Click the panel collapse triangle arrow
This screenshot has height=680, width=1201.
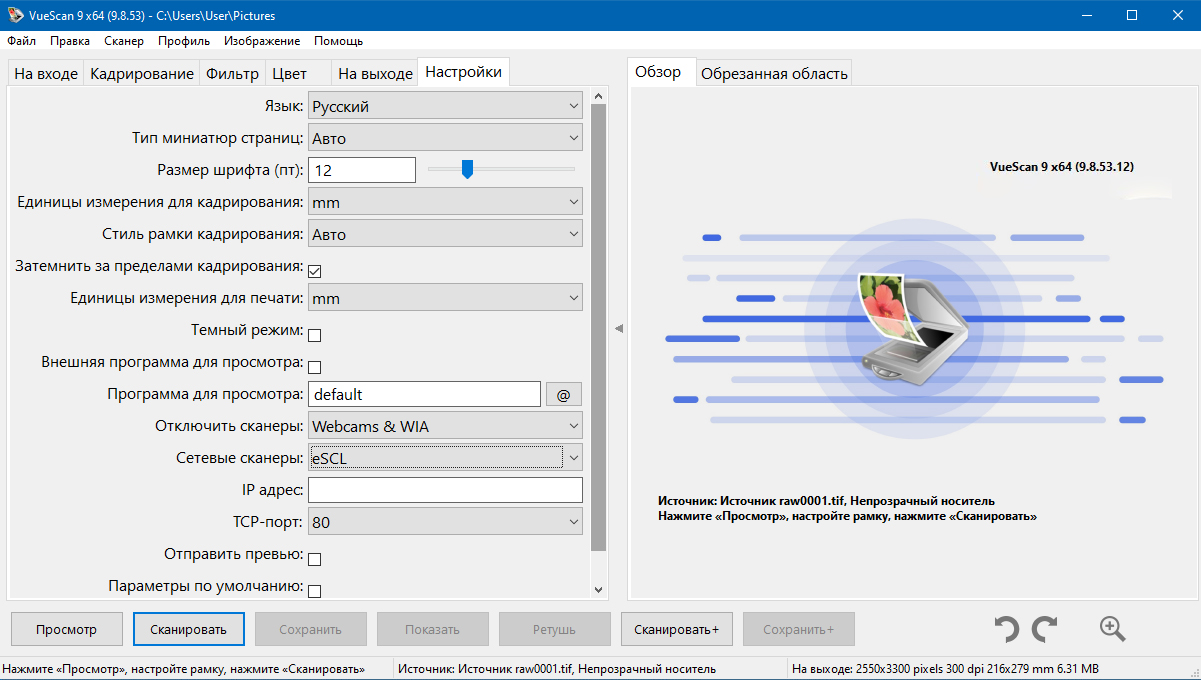click(619, 328)
